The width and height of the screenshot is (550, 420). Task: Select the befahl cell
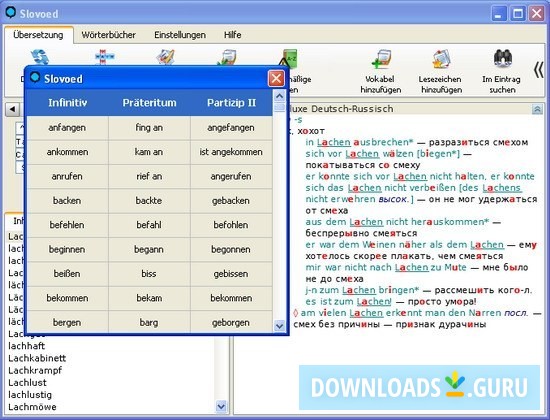(149, 225)
